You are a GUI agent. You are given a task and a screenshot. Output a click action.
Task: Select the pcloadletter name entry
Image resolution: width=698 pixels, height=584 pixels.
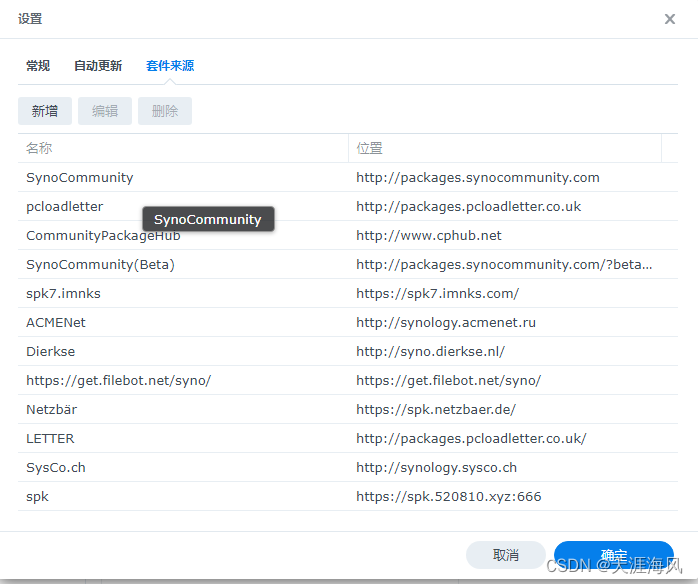pos(65,207)
